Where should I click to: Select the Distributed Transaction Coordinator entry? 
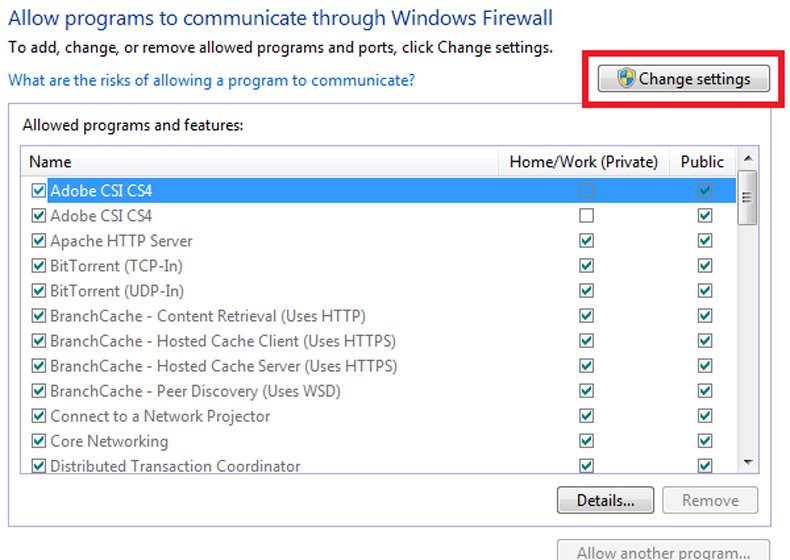pyautogui.click(x=175, y=466)
